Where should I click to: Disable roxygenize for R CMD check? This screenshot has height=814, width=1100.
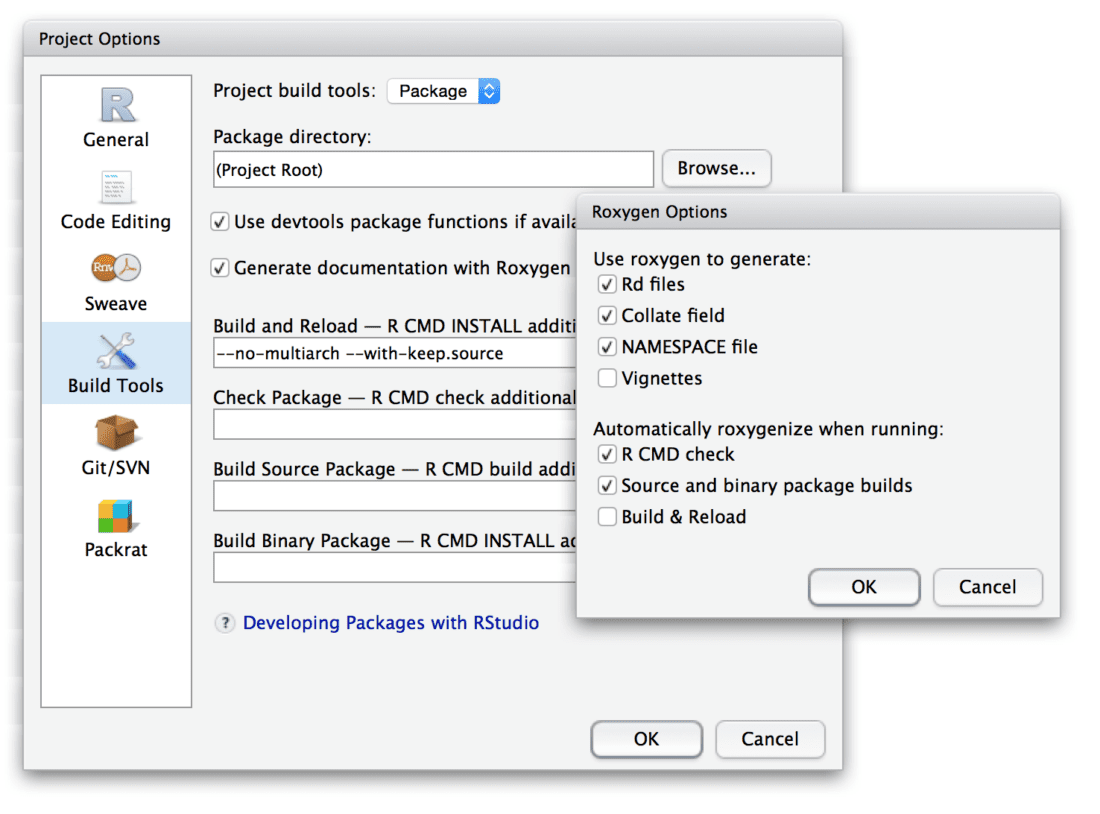click(x=607, y=453)
